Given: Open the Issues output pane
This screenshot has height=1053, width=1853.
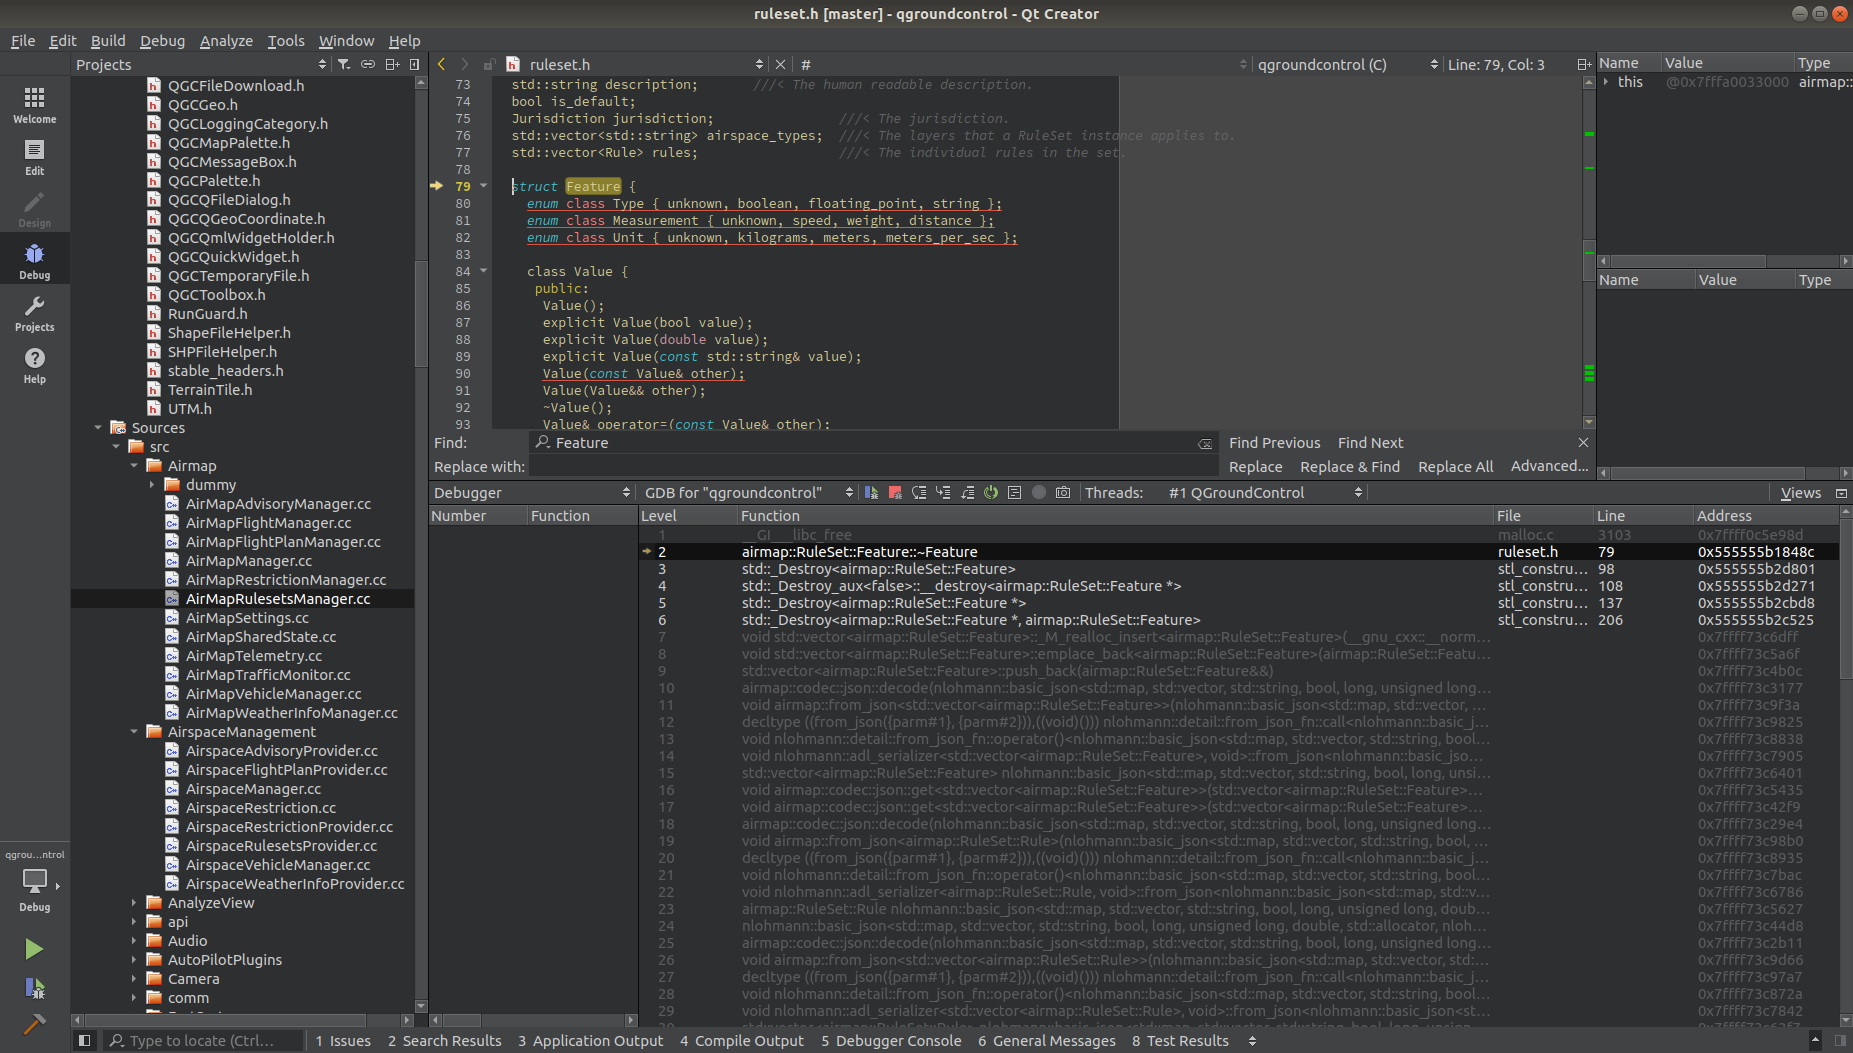Looking at the screenshot, I should click(343, 1041).
